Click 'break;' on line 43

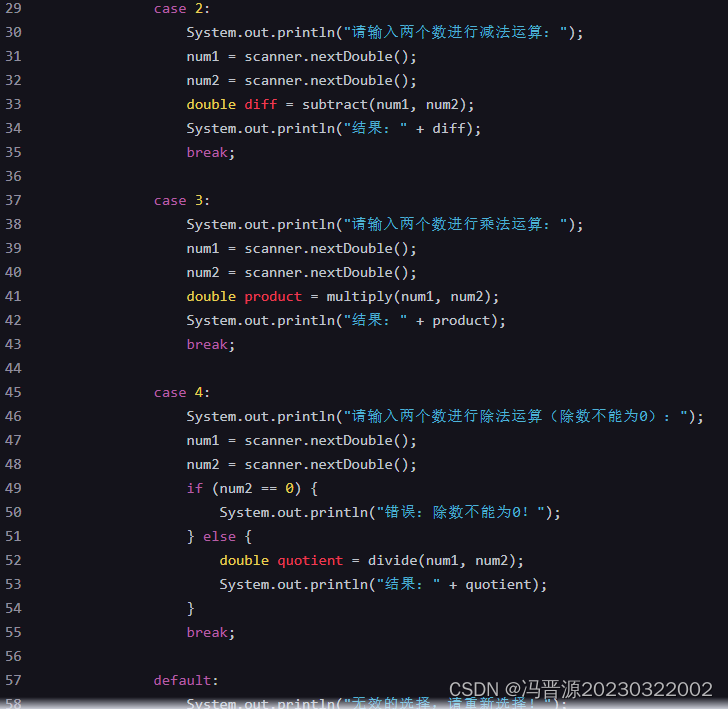(x=211, y=345)
